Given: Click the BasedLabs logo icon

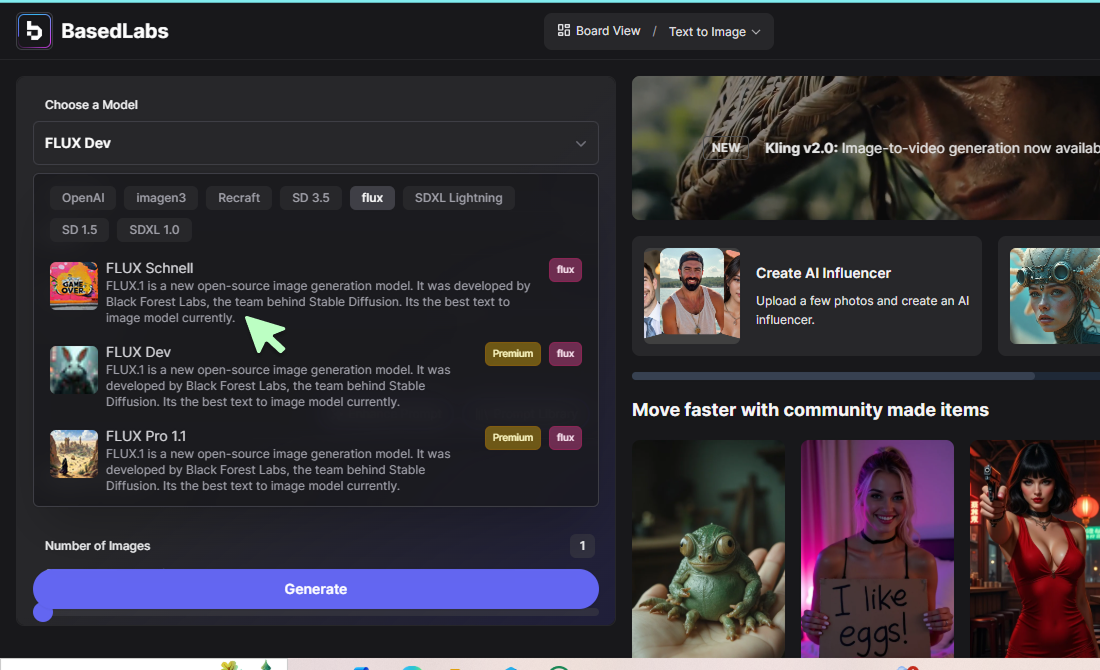Looking at the screenshot, I should [x=34, y=31].
